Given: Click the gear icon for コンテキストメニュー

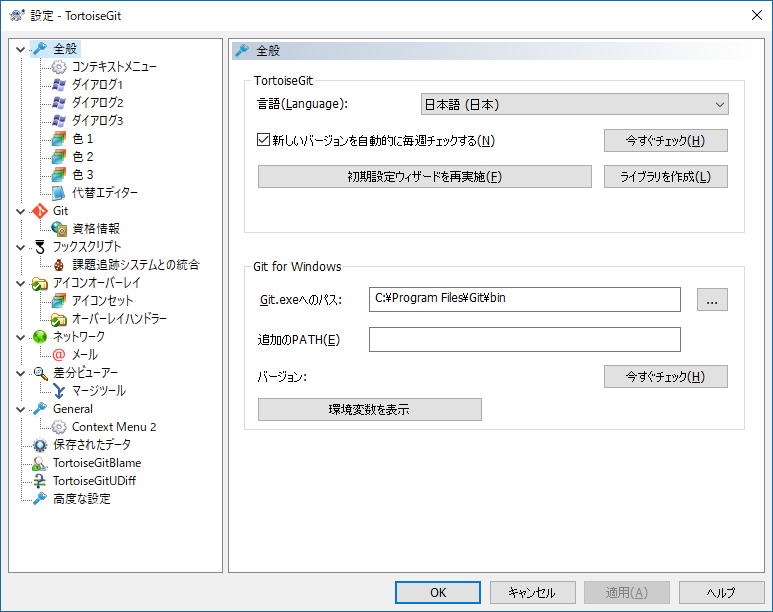Looking at the screenshot, I should pos(59,67).
